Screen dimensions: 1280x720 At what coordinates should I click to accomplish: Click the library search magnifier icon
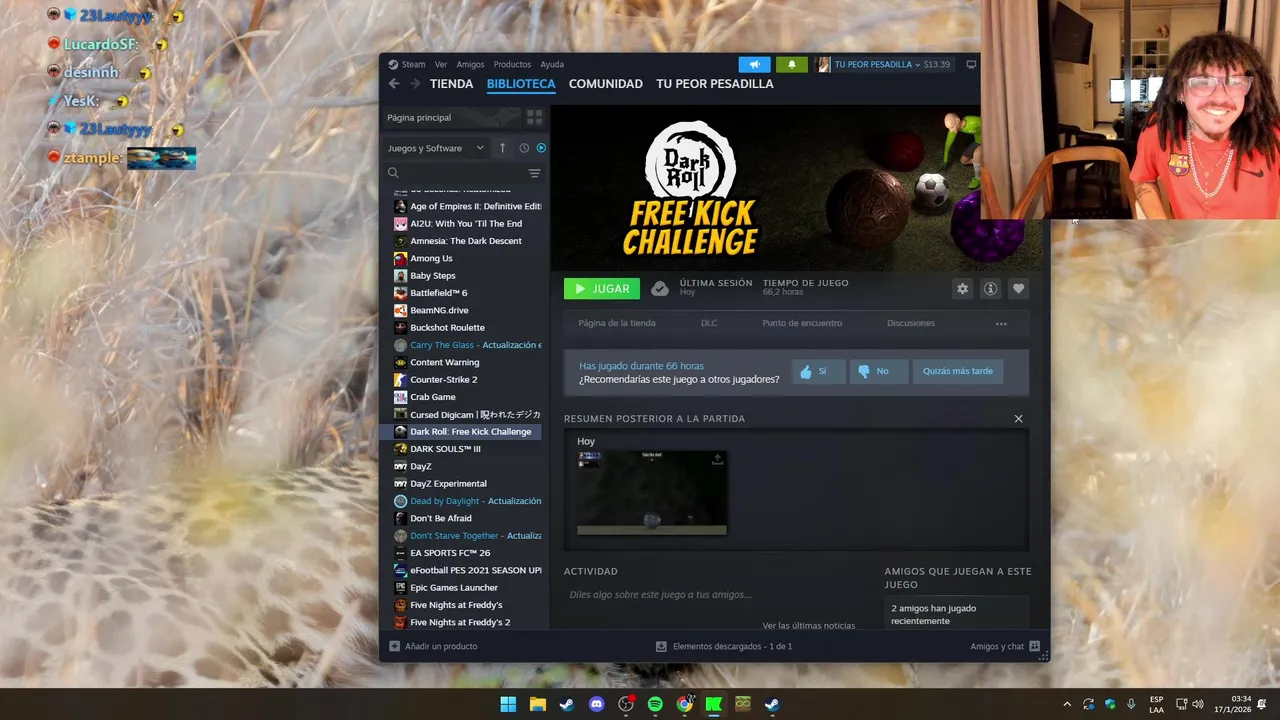393,173
